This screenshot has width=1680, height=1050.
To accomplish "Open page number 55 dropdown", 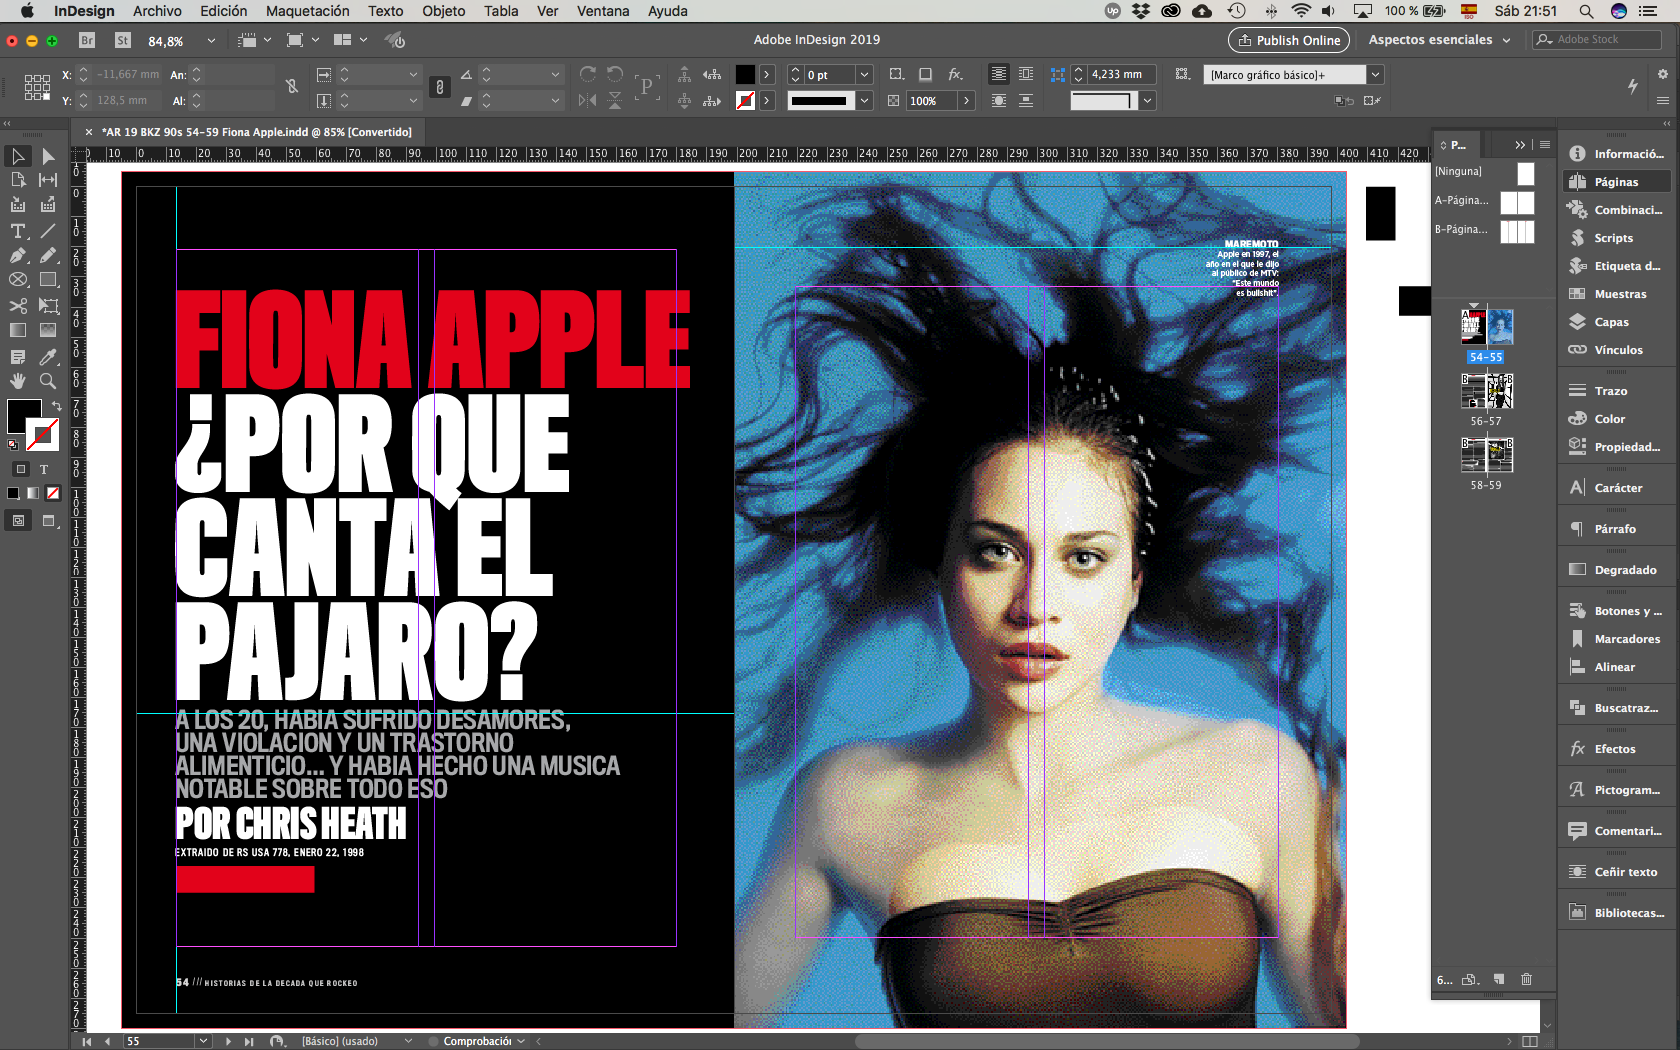I will coord(204,1041).
